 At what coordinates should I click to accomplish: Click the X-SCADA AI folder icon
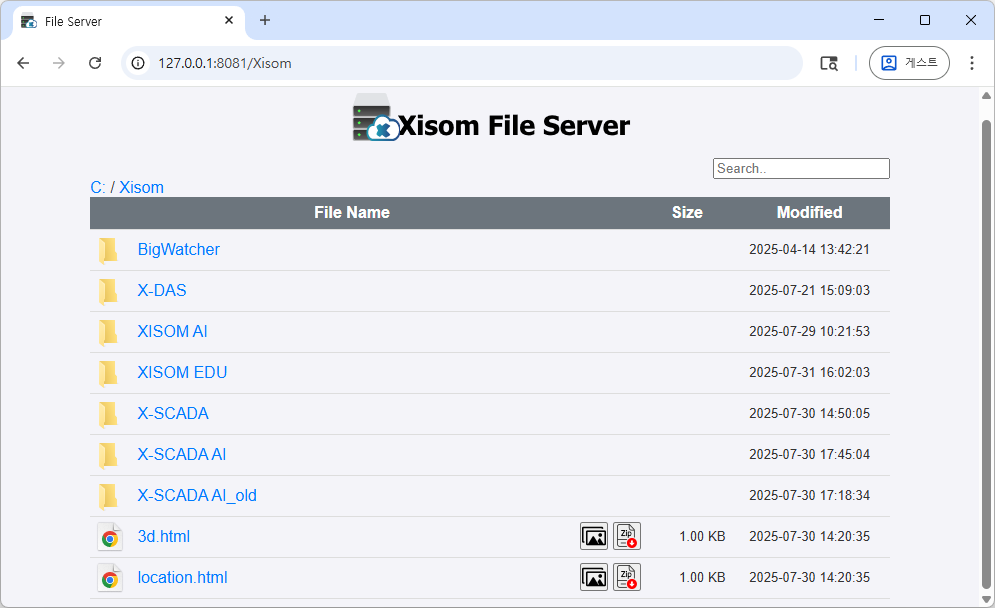click(109, 455)
